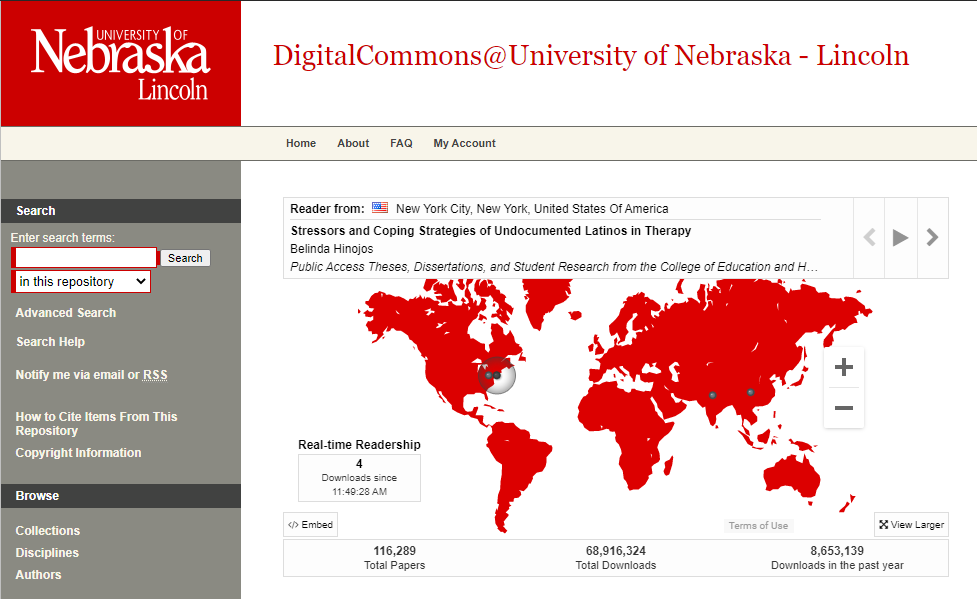This screenshot has height=599, width=977.
Task: Open the Home menu item
Action: point(301,143)
